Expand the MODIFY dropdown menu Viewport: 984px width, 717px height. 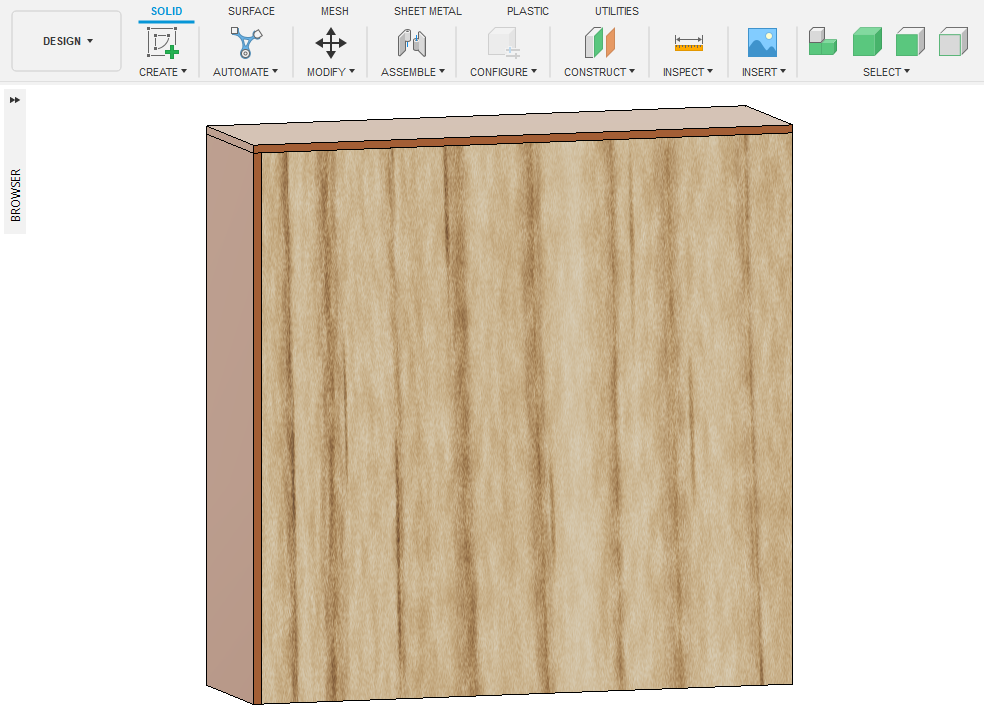click(x=331, y=72)
